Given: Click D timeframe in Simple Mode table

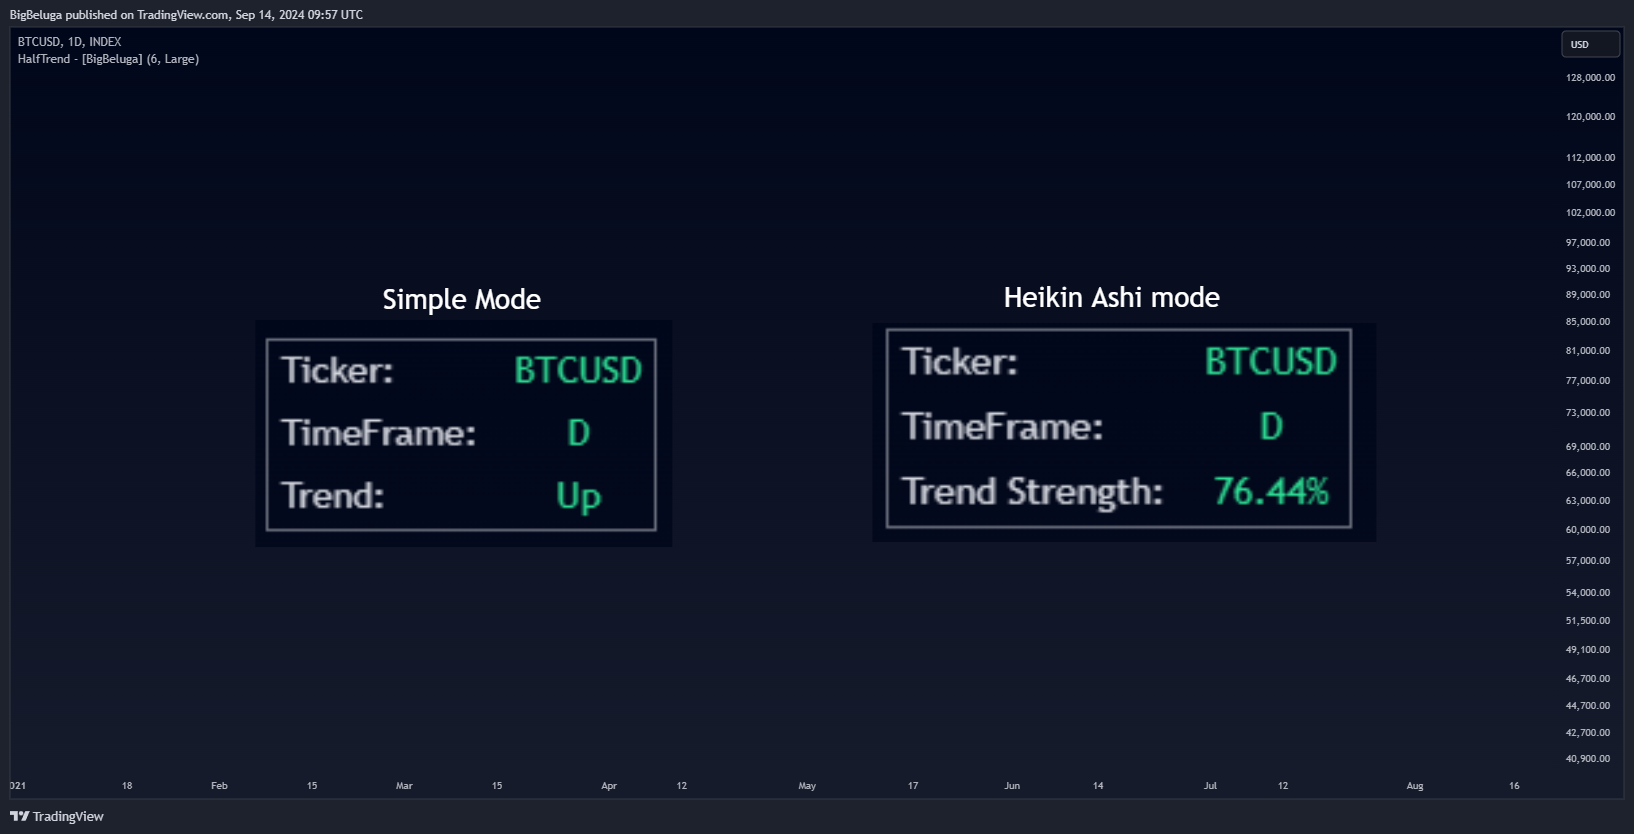Looking at the screenshot, I should tap(578, 433).
